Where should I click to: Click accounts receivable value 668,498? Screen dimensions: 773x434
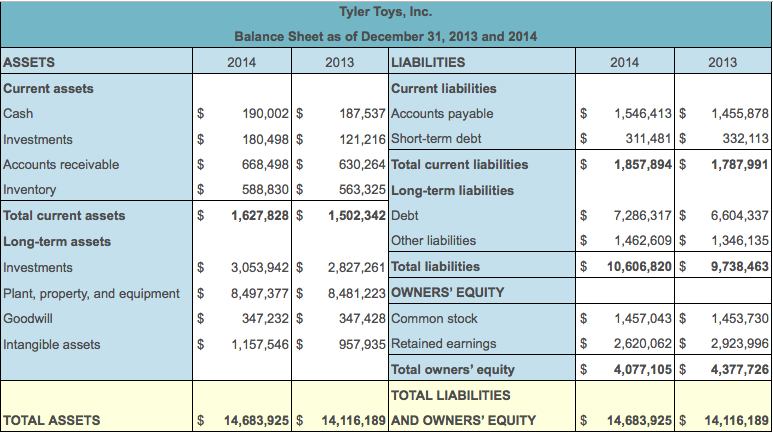pyautogui.click(x=265, y=165)
